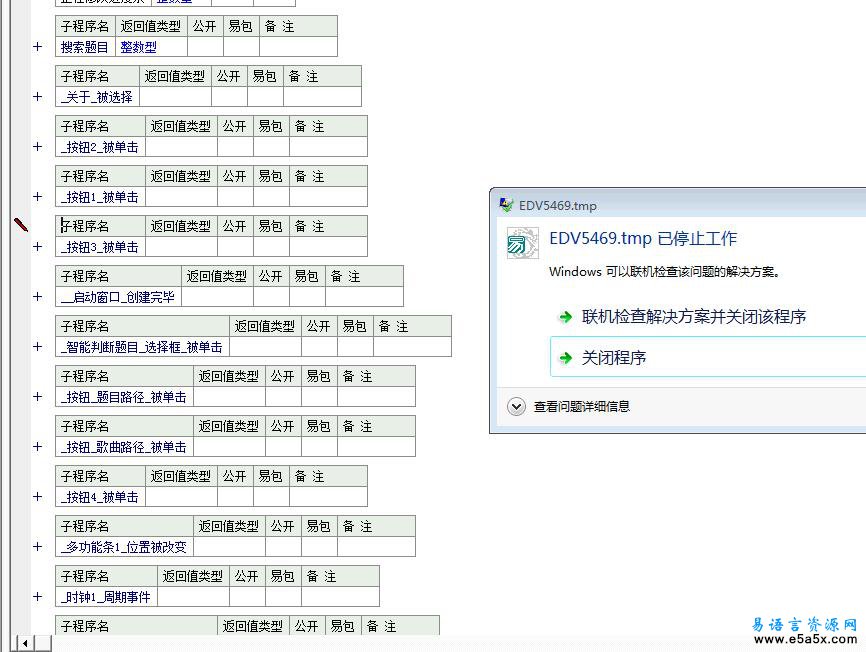Click the 备注 cell of _关于_被选择
Image resolution: width=866 pixels, height=652 pixels.
coord(322,97)
